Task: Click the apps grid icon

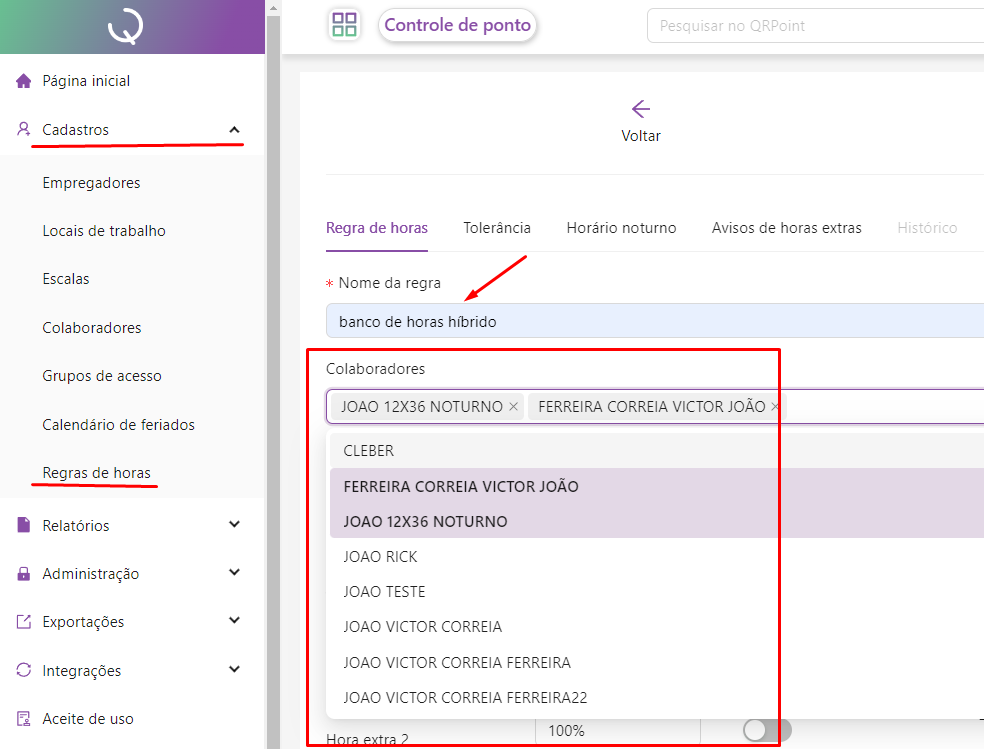Action: click(344, 25)
